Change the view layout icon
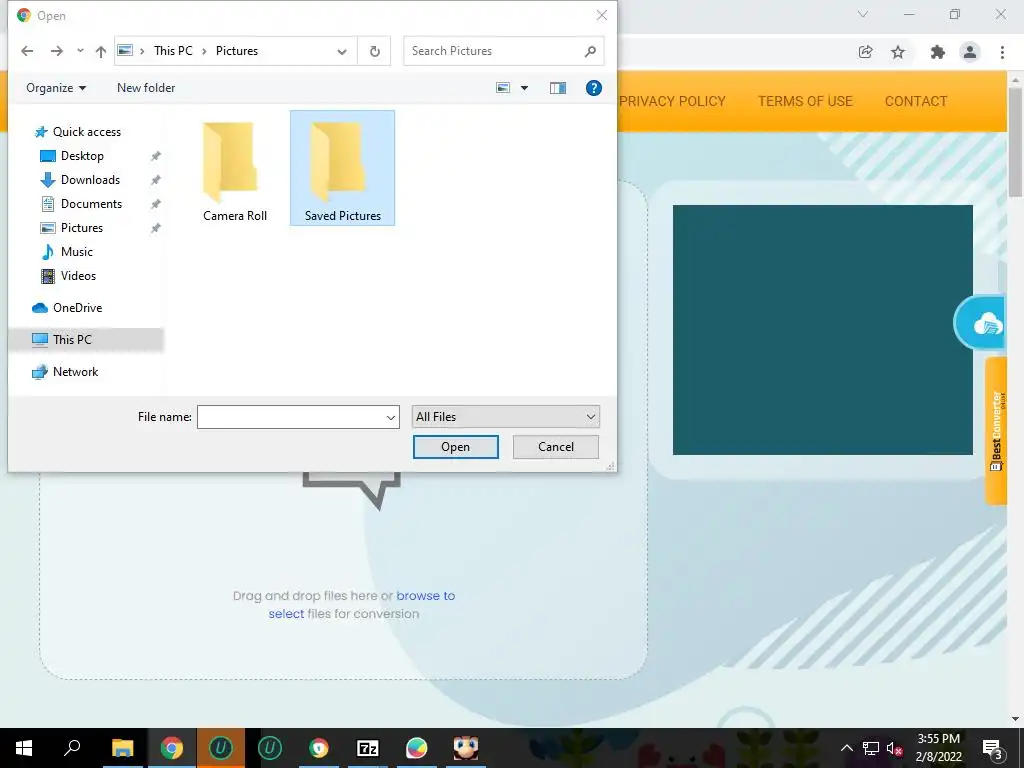 (x=503, y=88)
